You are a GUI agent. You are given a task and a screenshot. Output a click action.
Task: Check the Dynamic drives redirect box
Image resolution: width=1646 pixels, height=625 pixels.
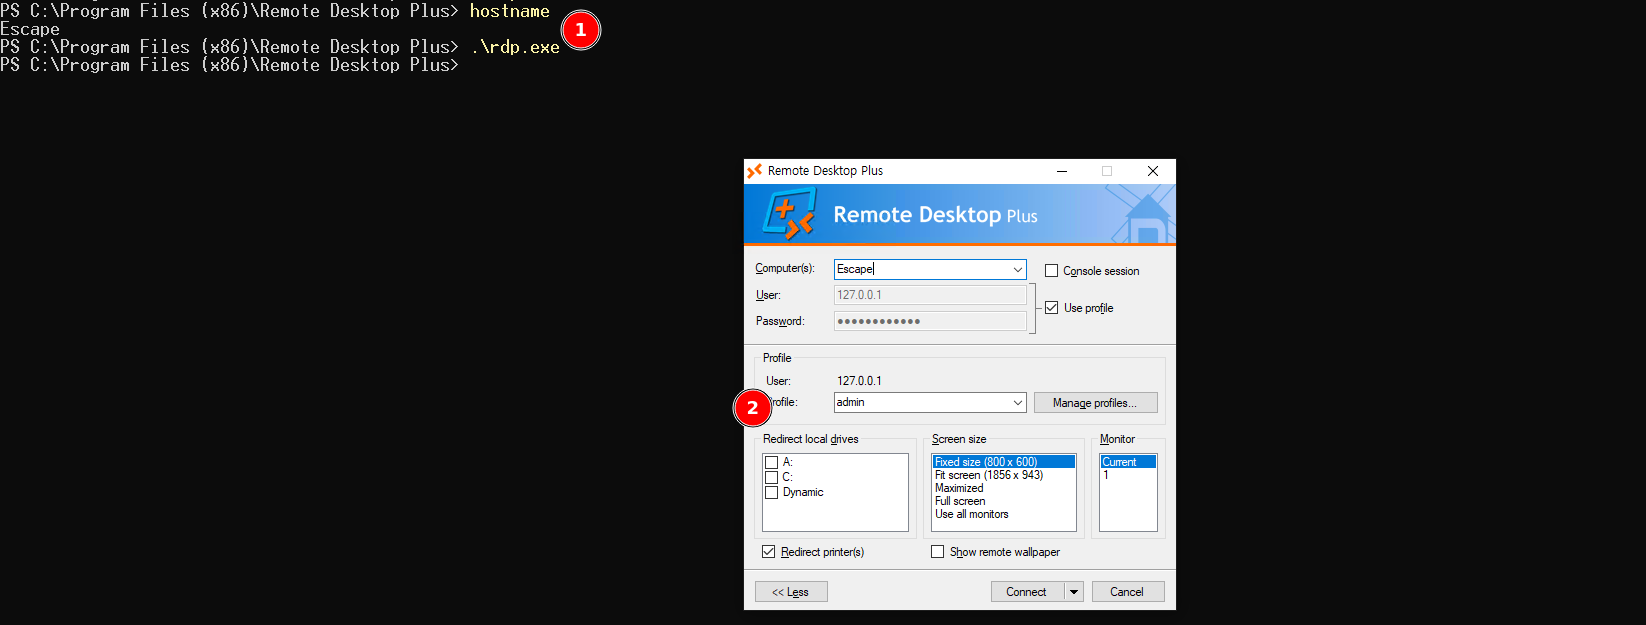point(771,492)
